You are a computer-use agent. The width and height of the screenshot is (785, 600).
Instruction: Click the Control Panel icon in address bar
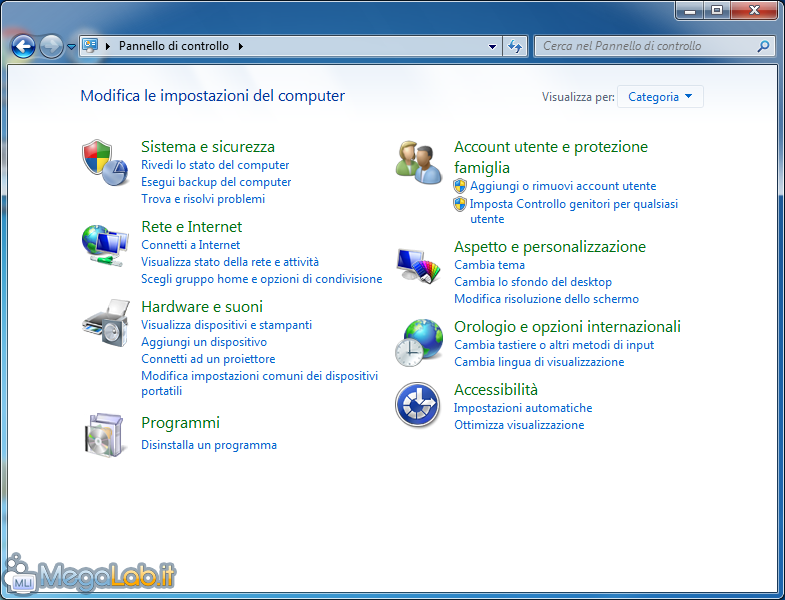90,46
